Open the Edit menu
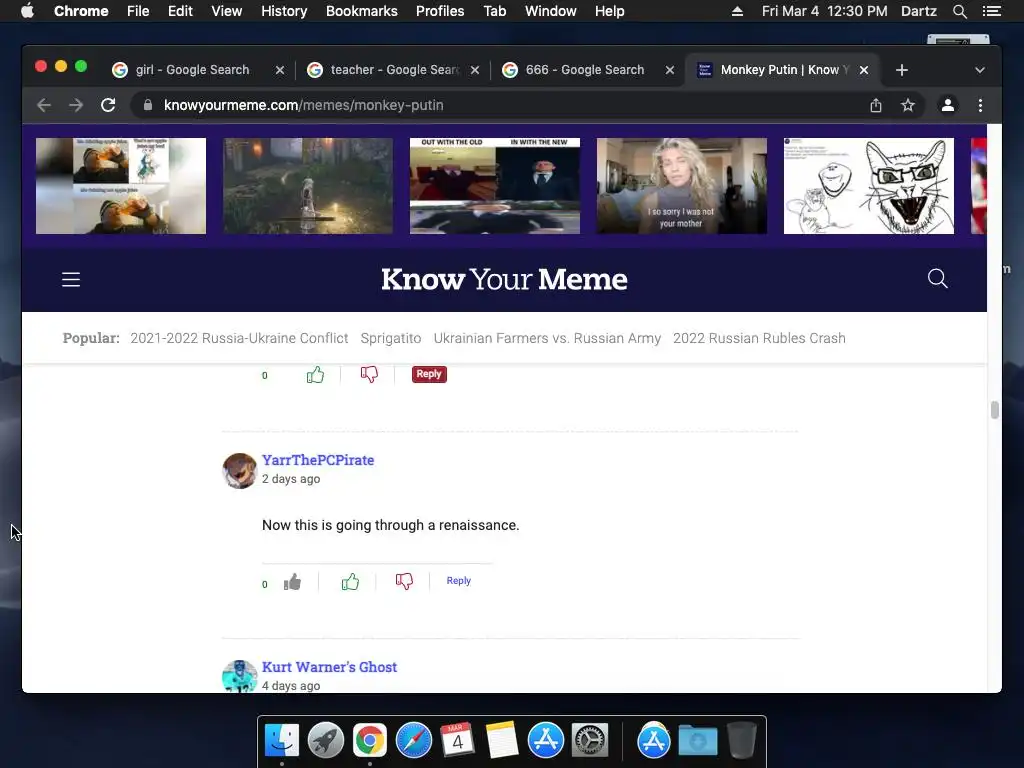This screenshot has width=1024, height=768. (x=180, y=11)
